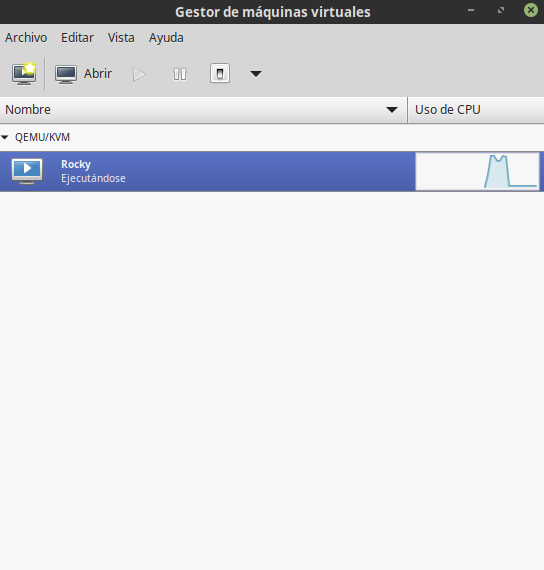Pause the running virtual machine
Viewport: 544px width, 570px height.
(x=180, y=75)
